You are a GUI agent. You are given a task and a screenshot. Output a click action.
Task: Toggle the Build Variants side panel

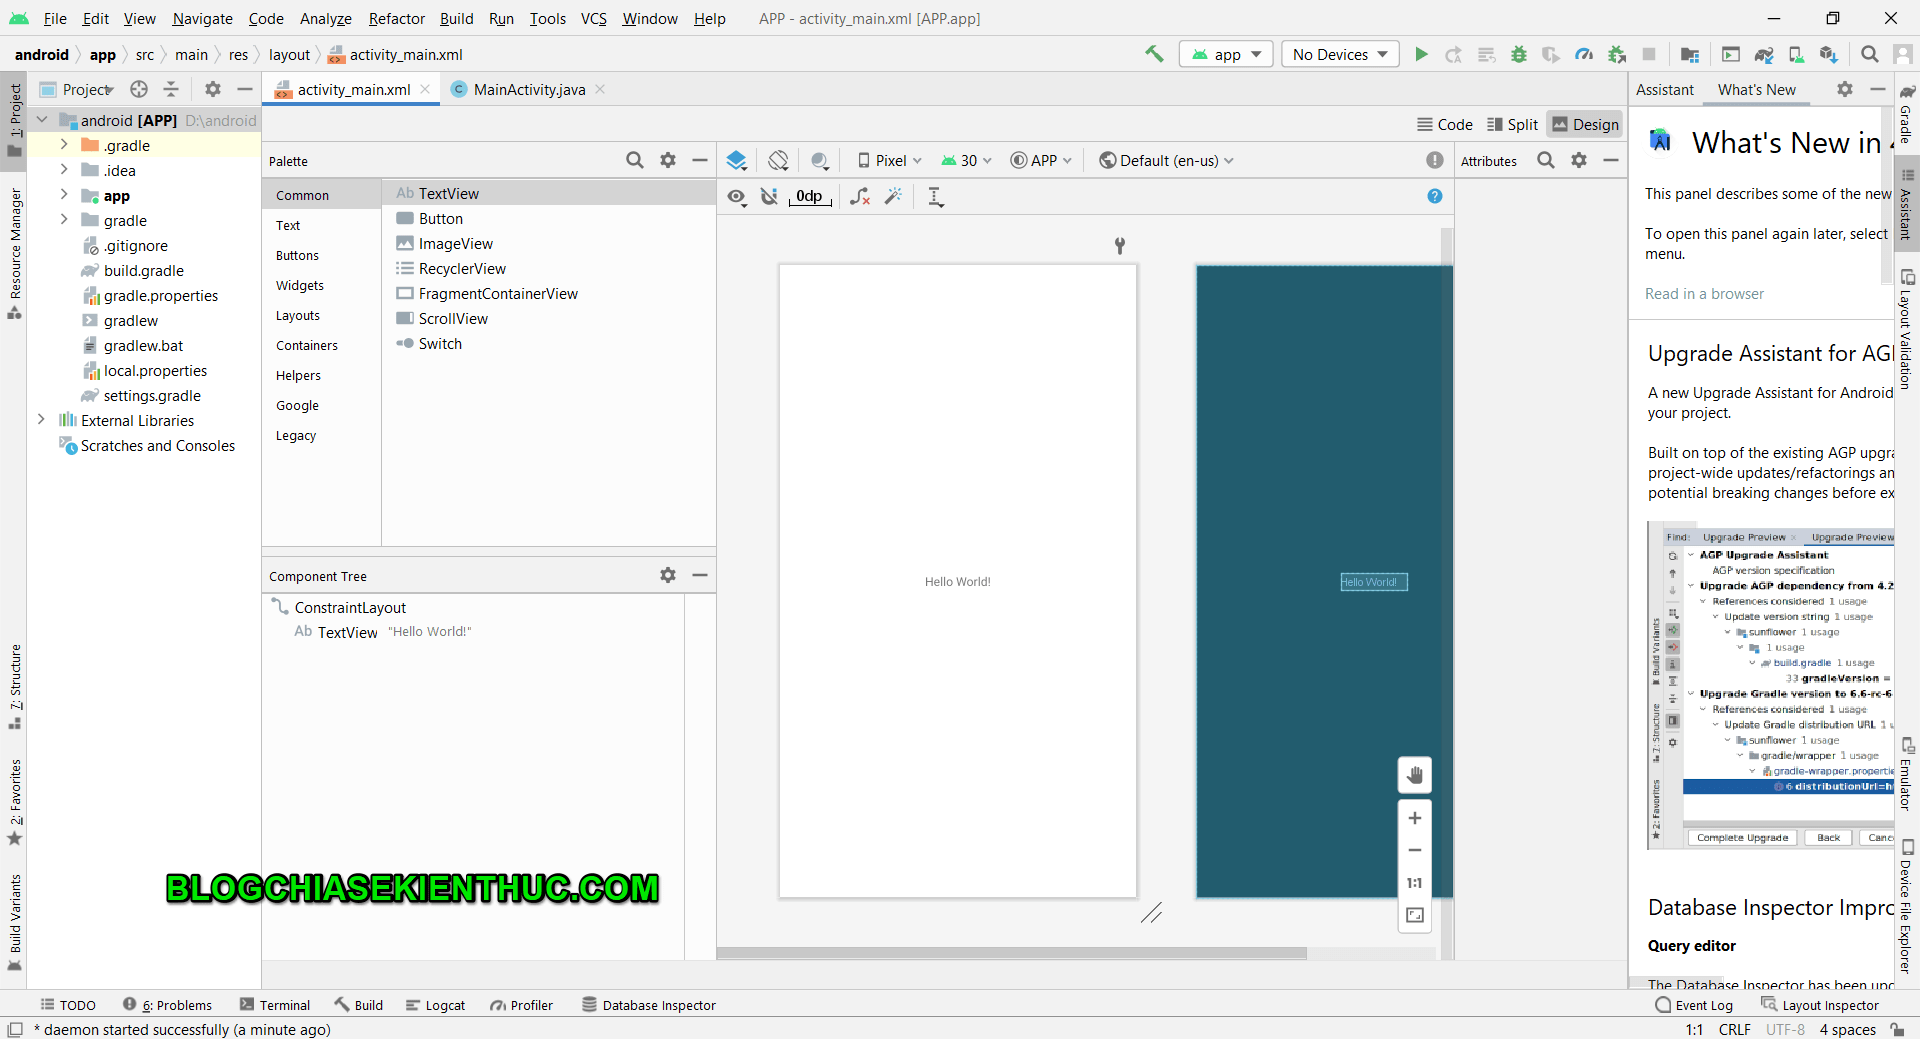pyautogui.click(x=15, y=922)
